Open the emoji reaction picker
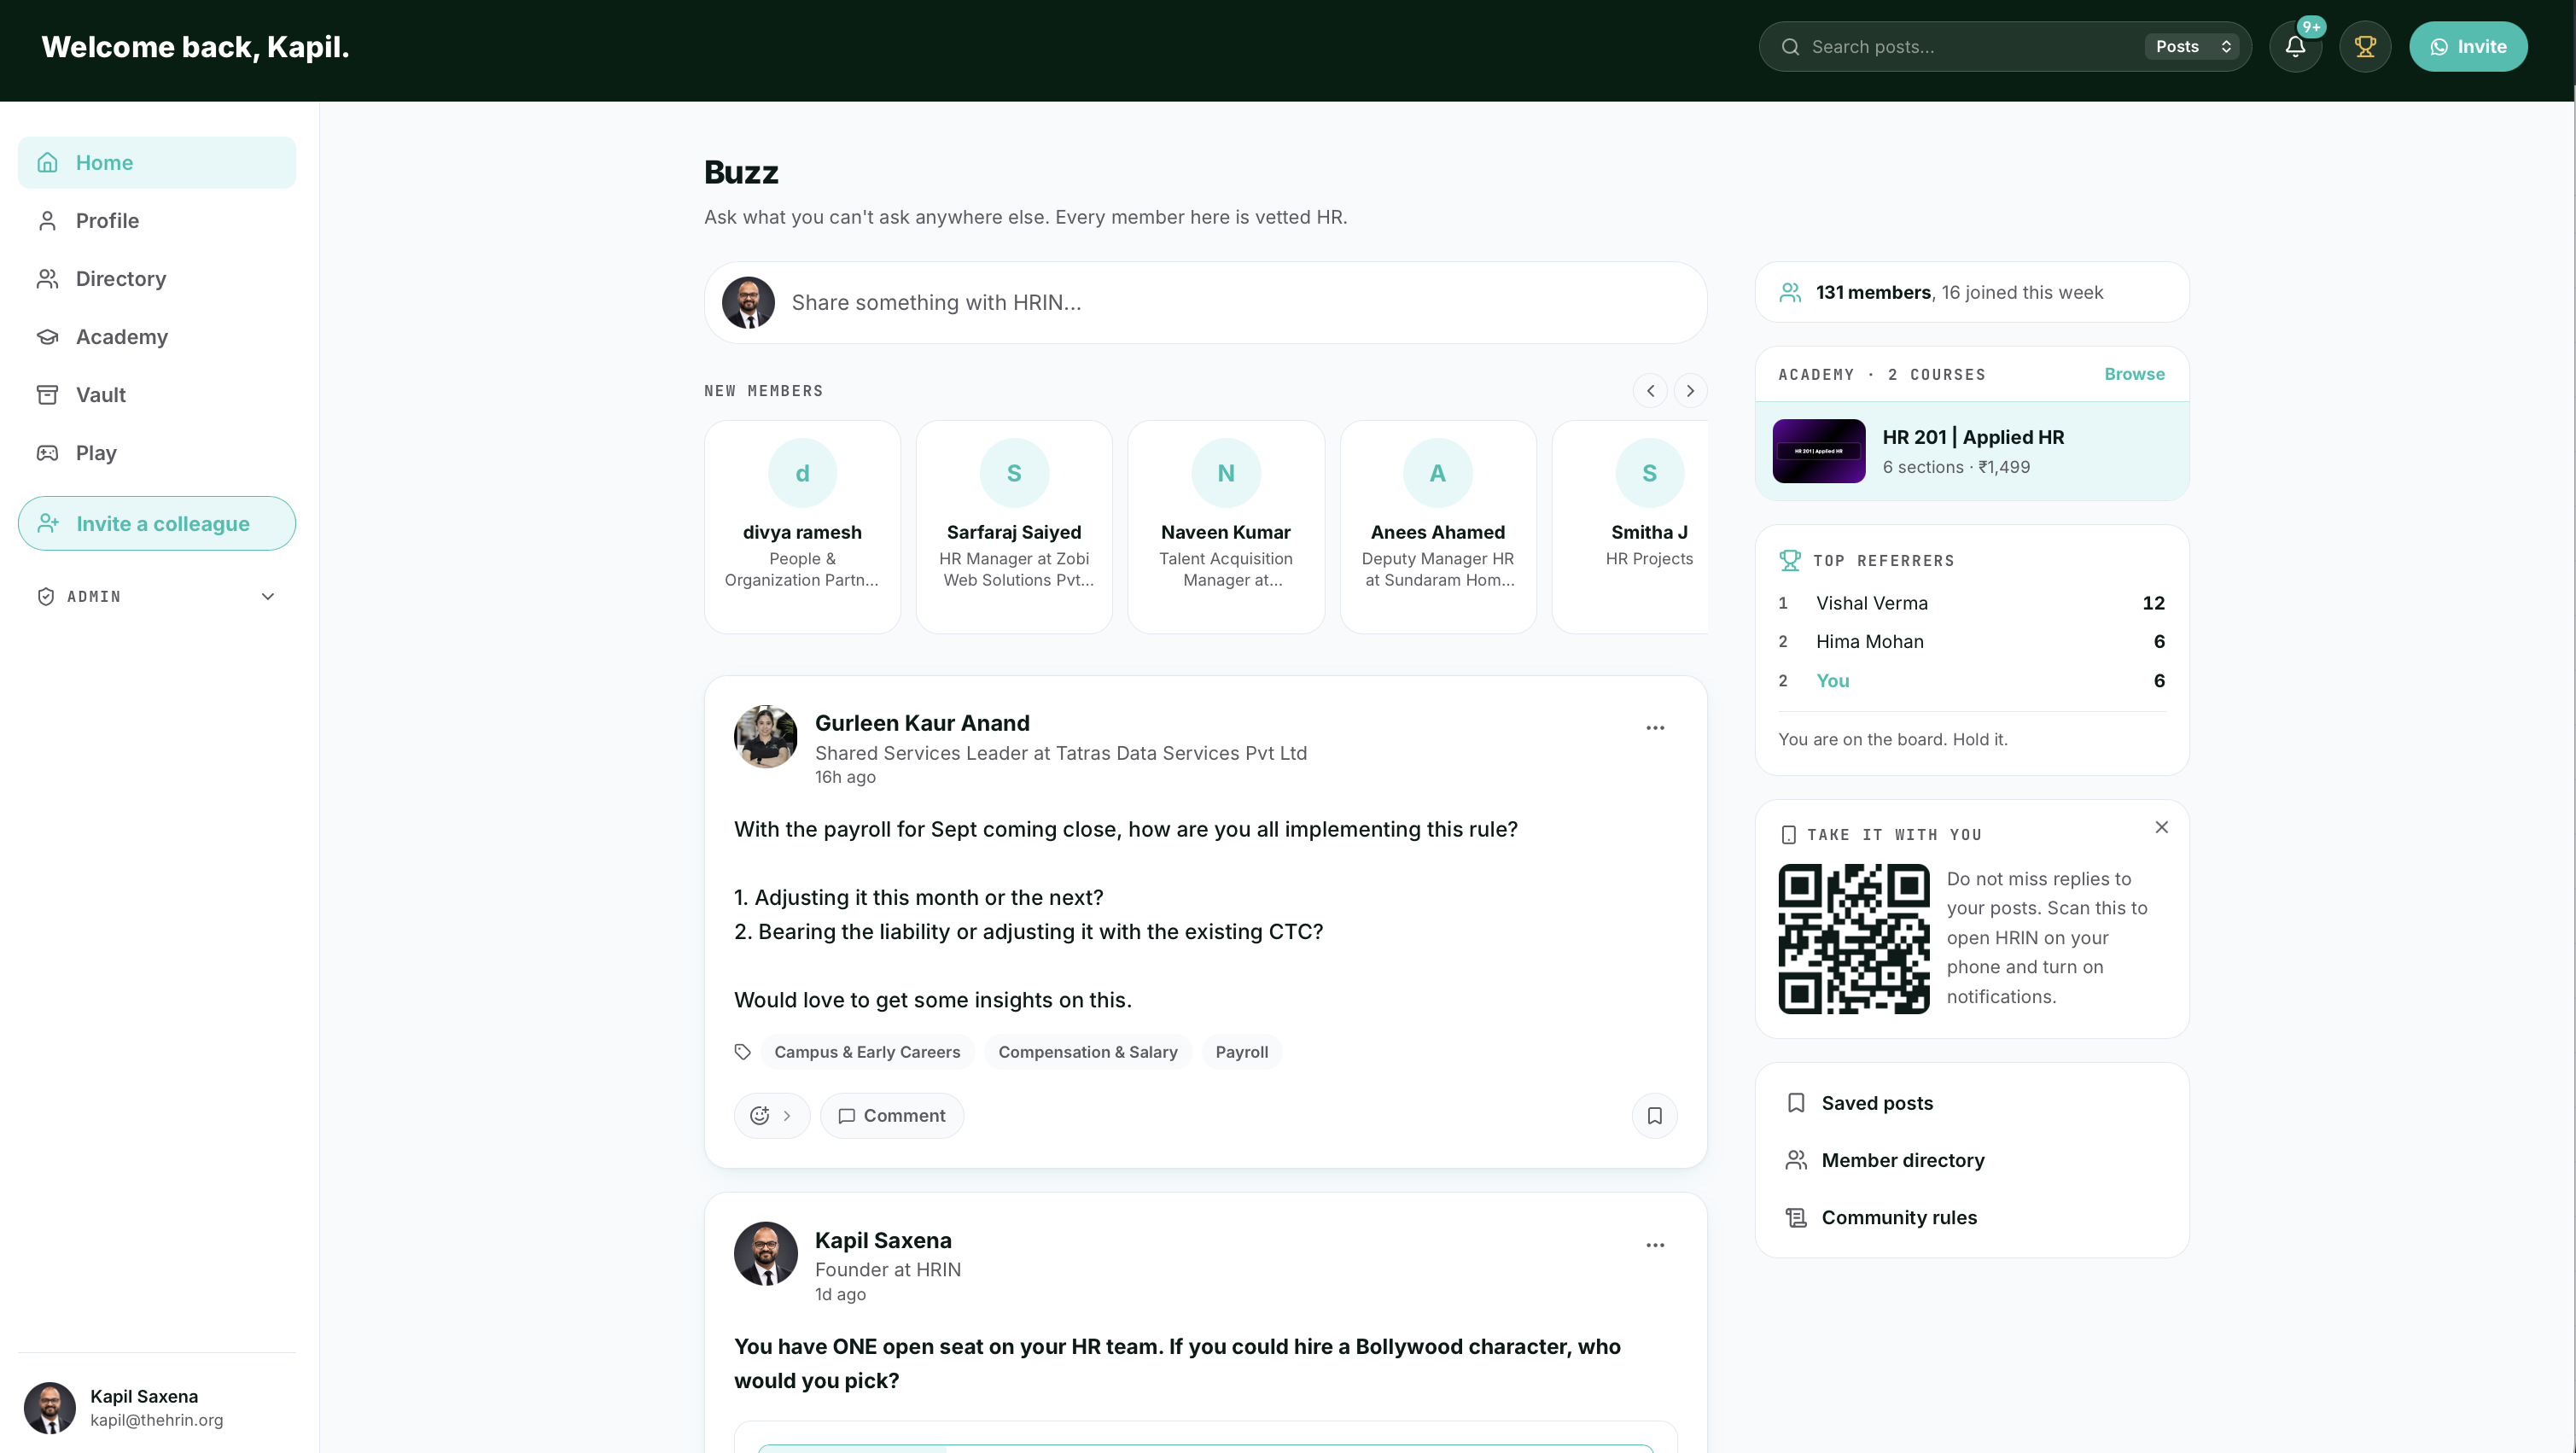This screenshot has height=1453, width=2576. click(772, 1116)
